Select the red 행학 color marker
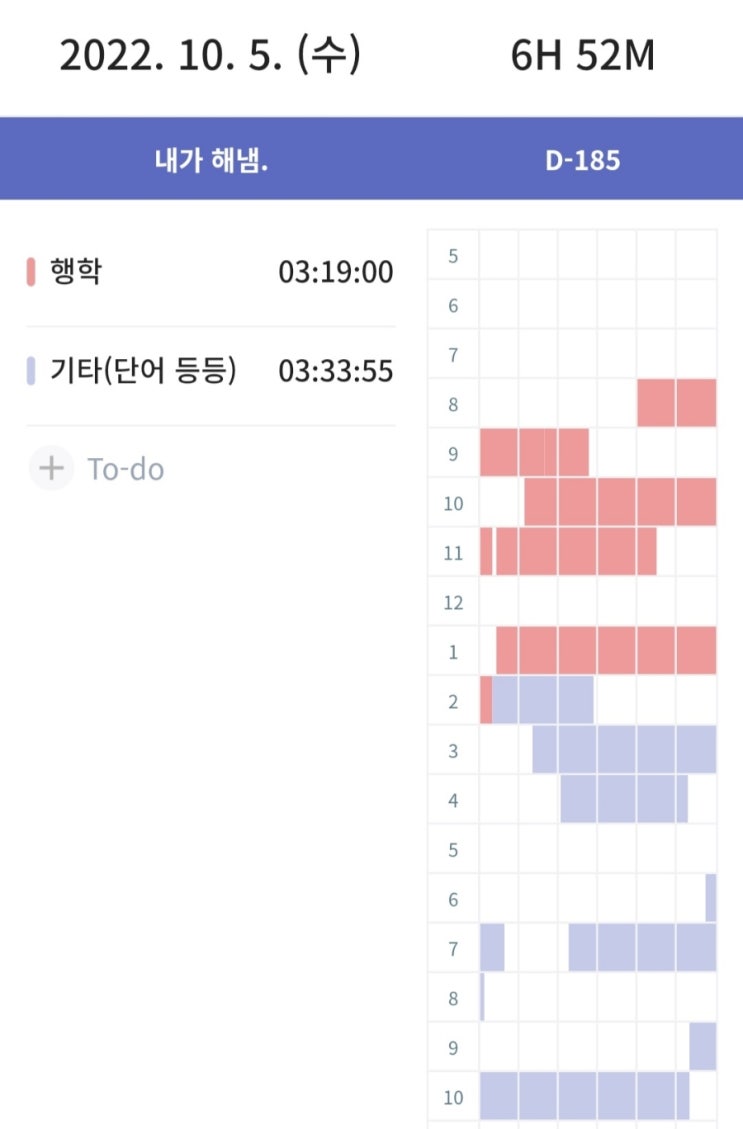The height and width of the screenshot is (1129, 743). 31,271
